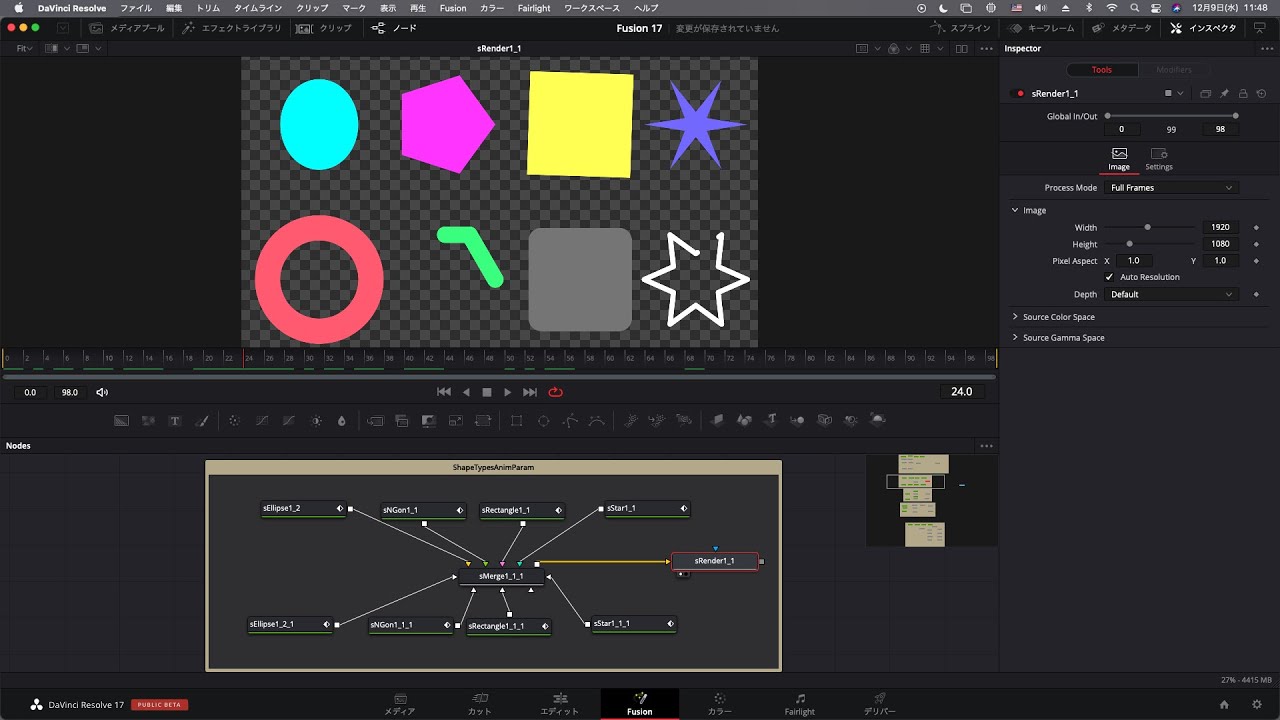This screenshot has width=1280, height=720.
Task: Collapse the Image section in the Inspector
Action: (x=1015, y=210)
